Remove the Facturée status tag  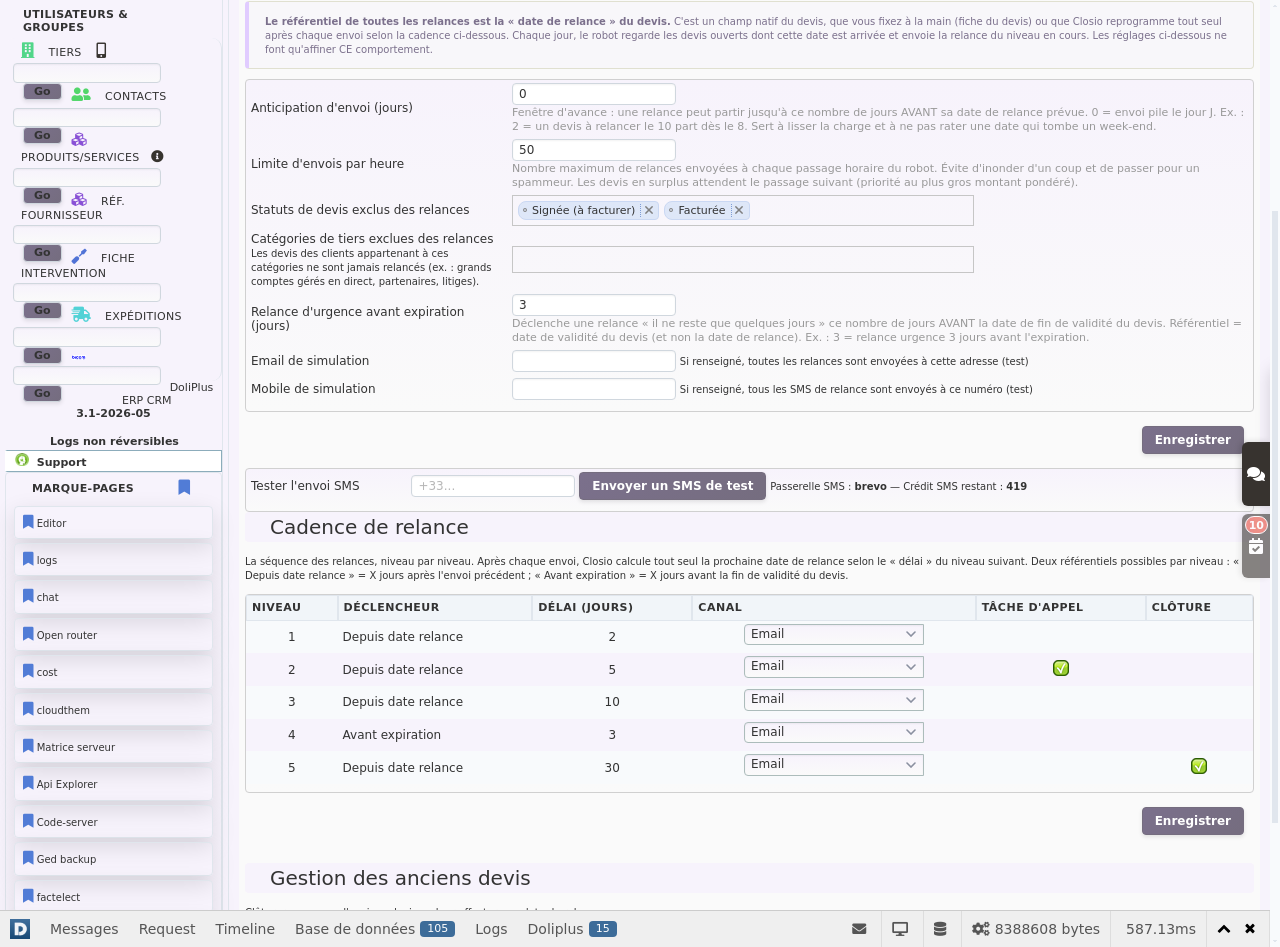[x=739, y=210]
